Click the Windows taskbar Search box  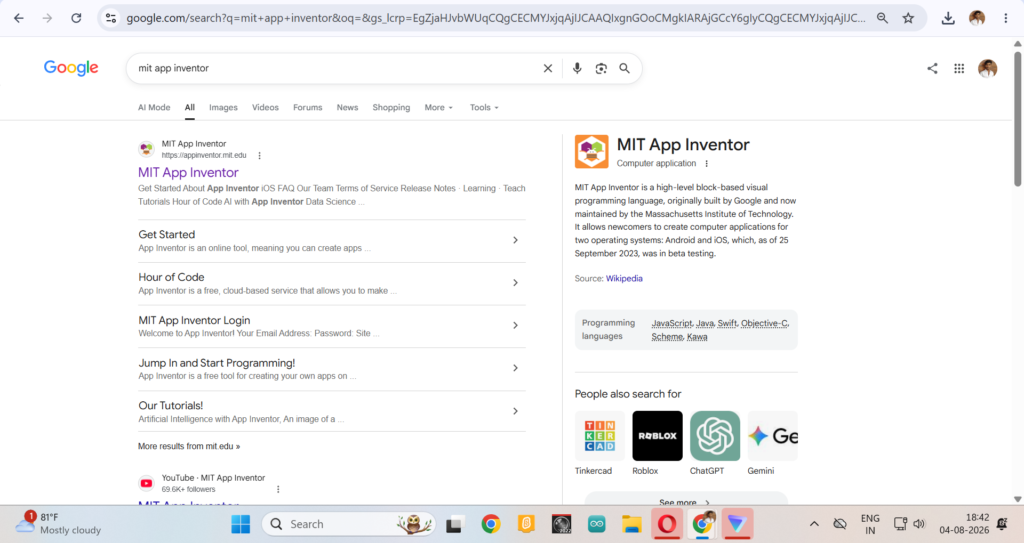pyautogui.click(x=348, y=524)
